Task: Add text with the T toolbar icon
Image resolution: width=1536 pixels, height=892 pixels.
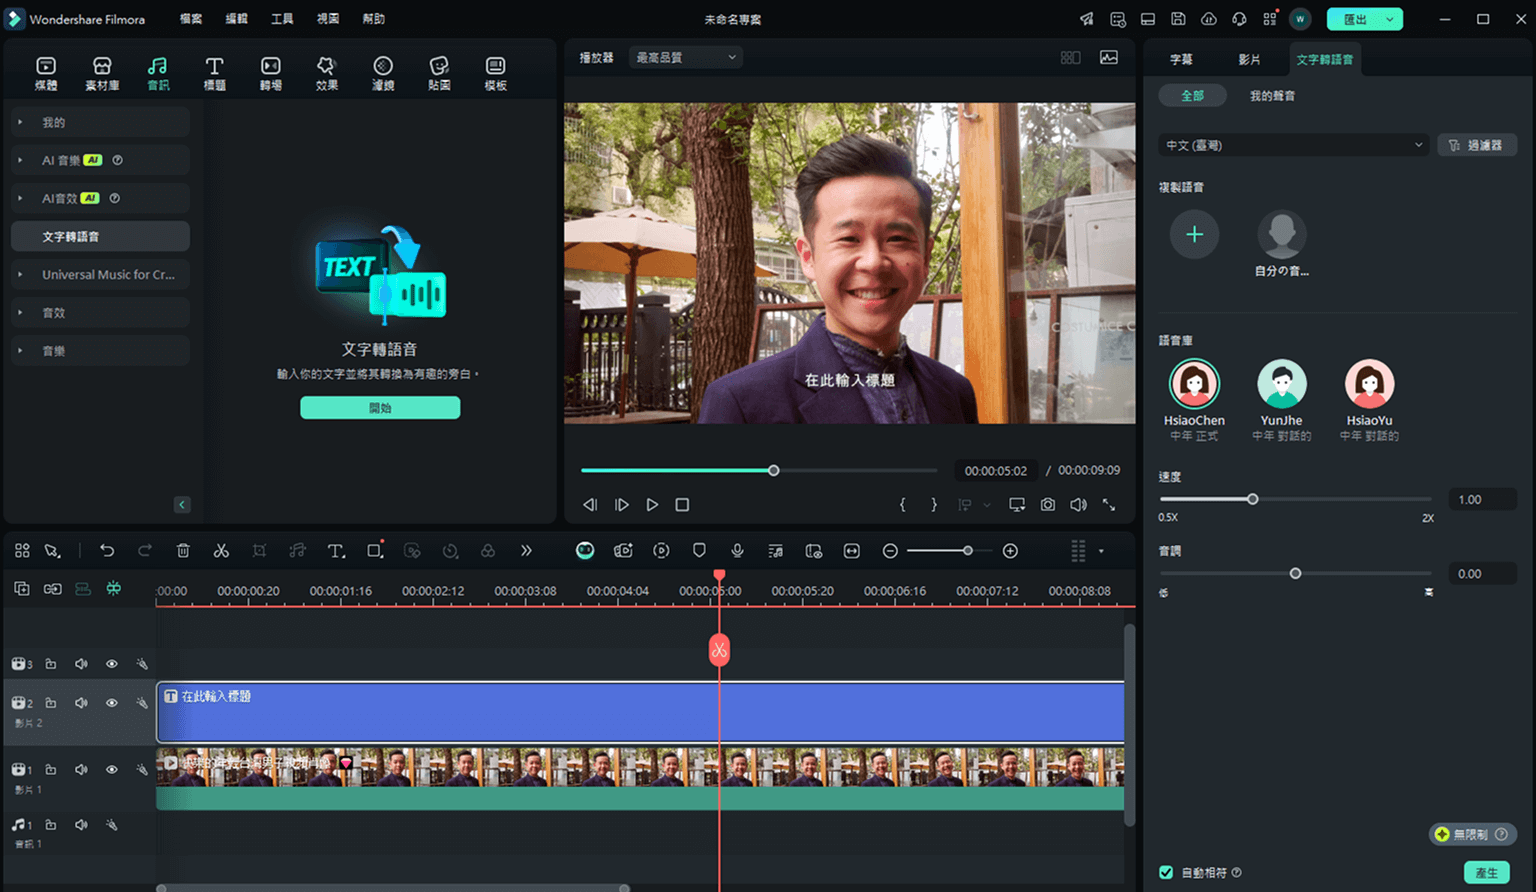Action: pyautogui.click(x=336, y=551)
